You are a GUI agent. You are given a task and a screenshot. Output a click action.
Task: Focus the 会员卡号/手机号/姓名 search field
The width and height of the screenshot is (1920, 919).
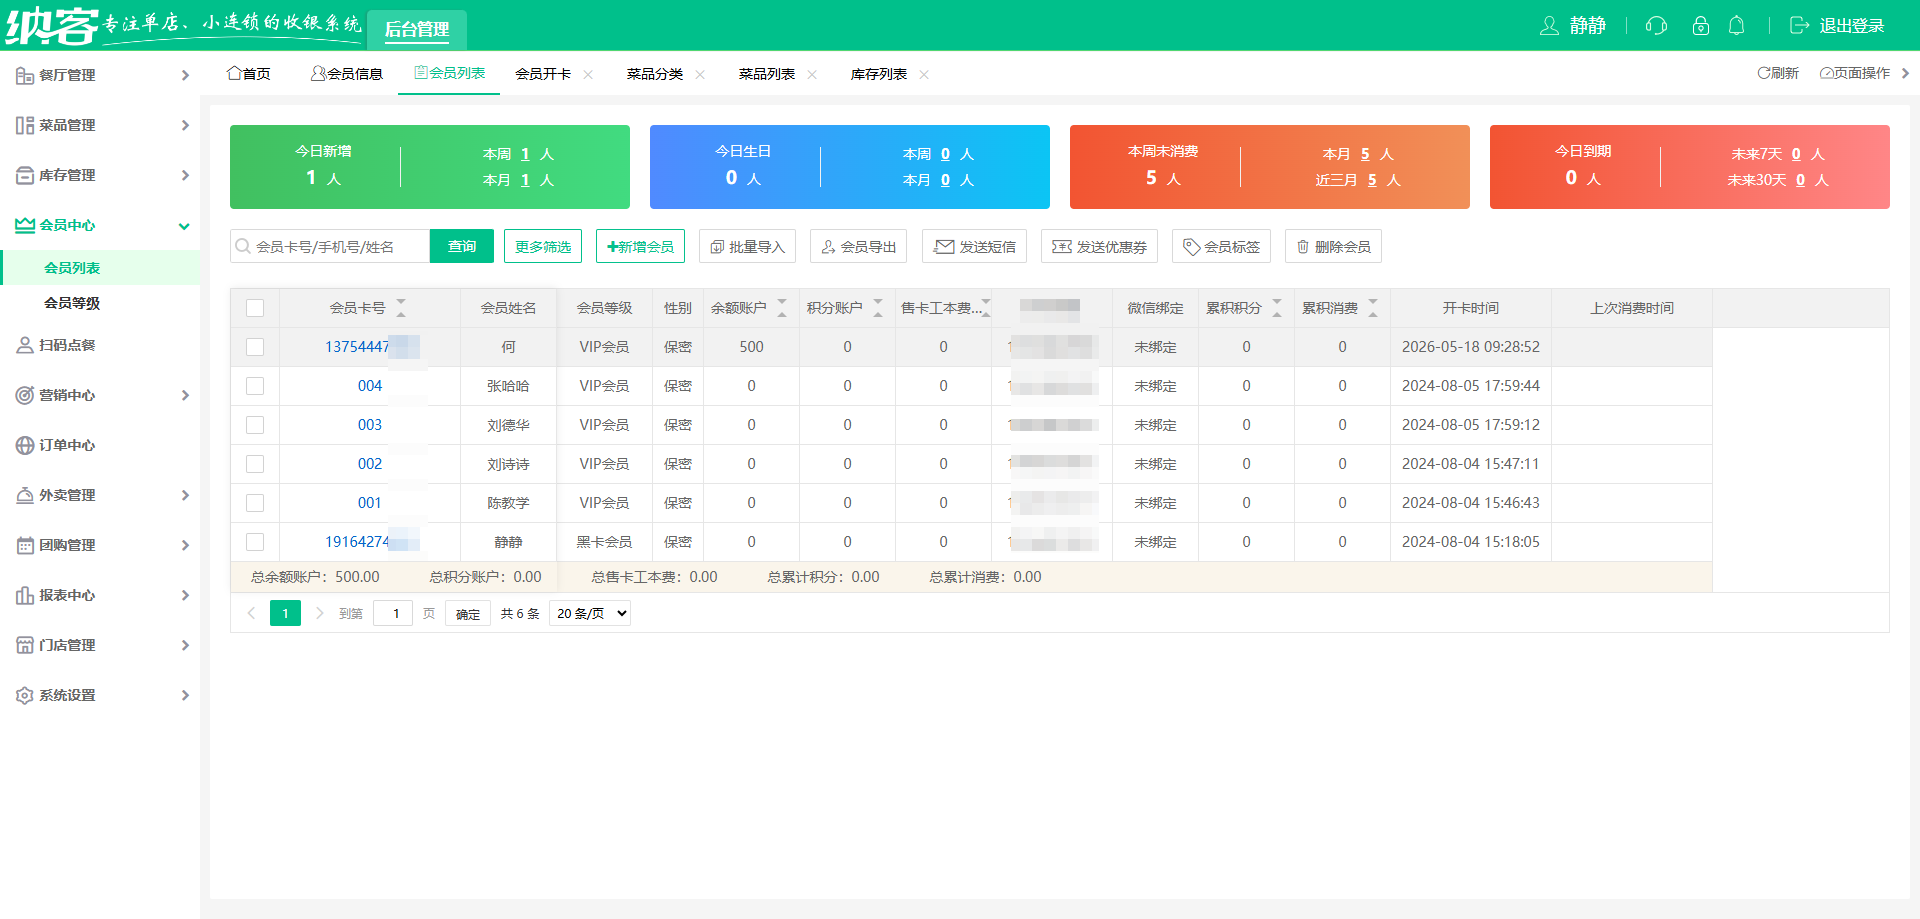330,246
